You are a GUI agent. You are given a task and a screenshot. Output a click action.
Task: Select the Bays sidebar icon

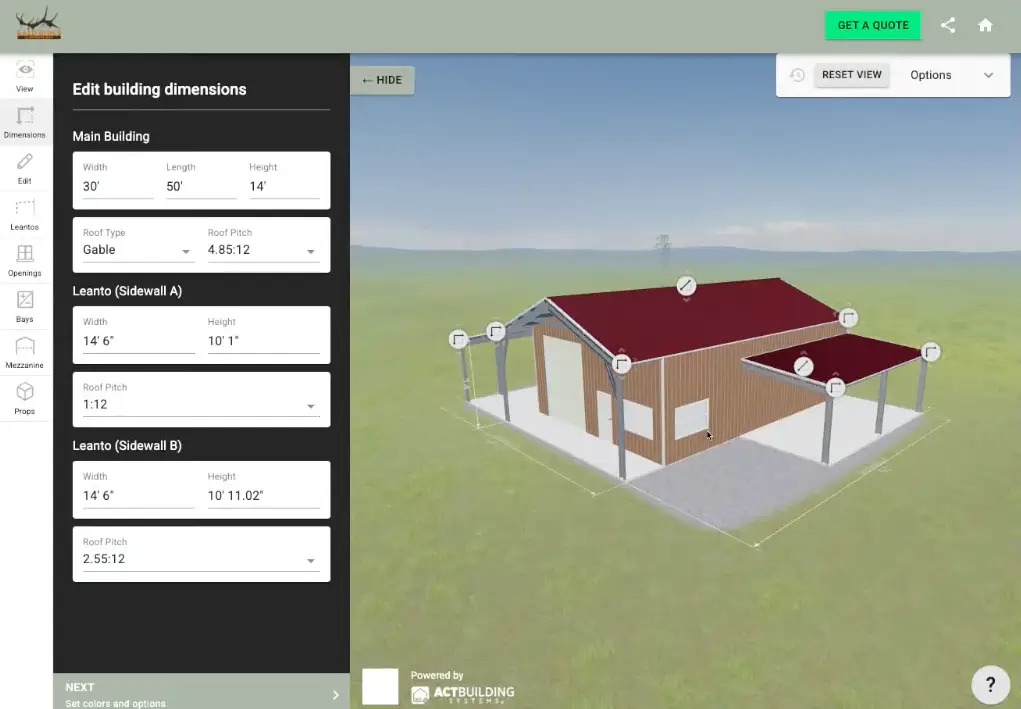(23, 305)
